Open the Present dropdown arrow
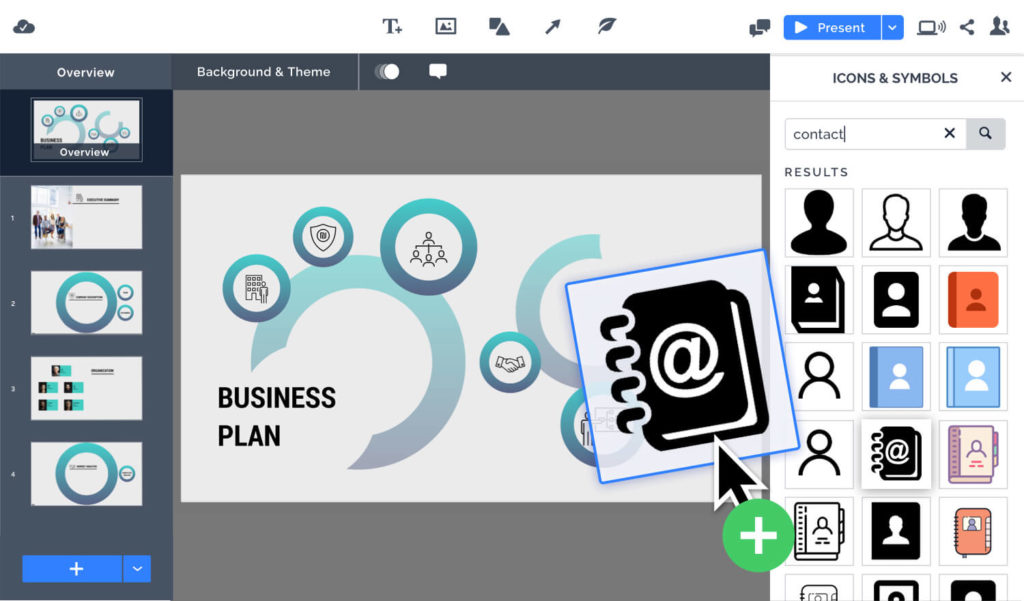Viewport: 1024px width, 601px height. (x=892, y=27)
